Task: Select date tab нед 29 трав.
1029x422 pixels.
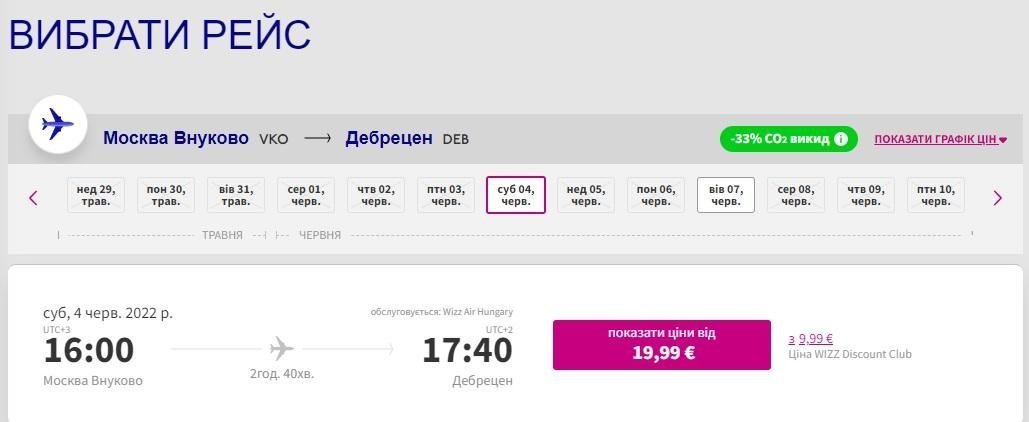Action: [x=95, y=195]
